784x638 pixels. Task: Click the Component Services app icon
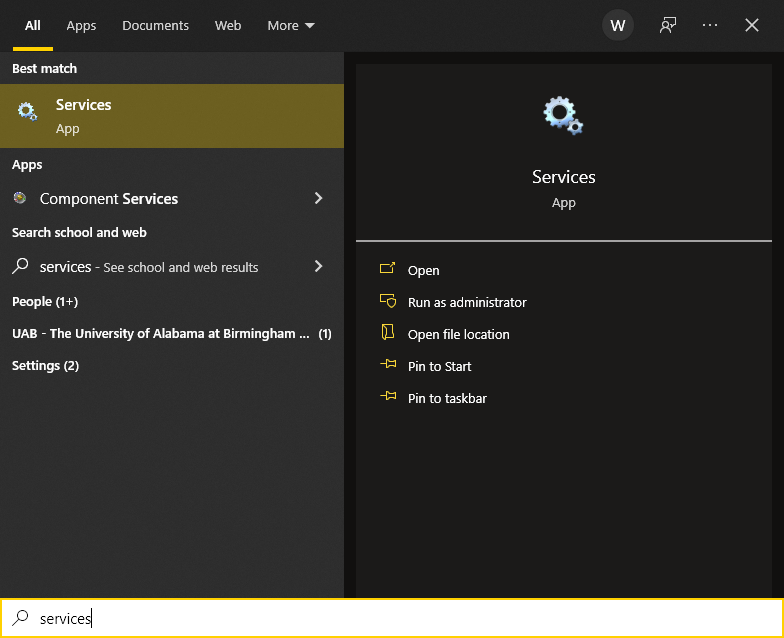pyautogui.click(x=20, y=198)
